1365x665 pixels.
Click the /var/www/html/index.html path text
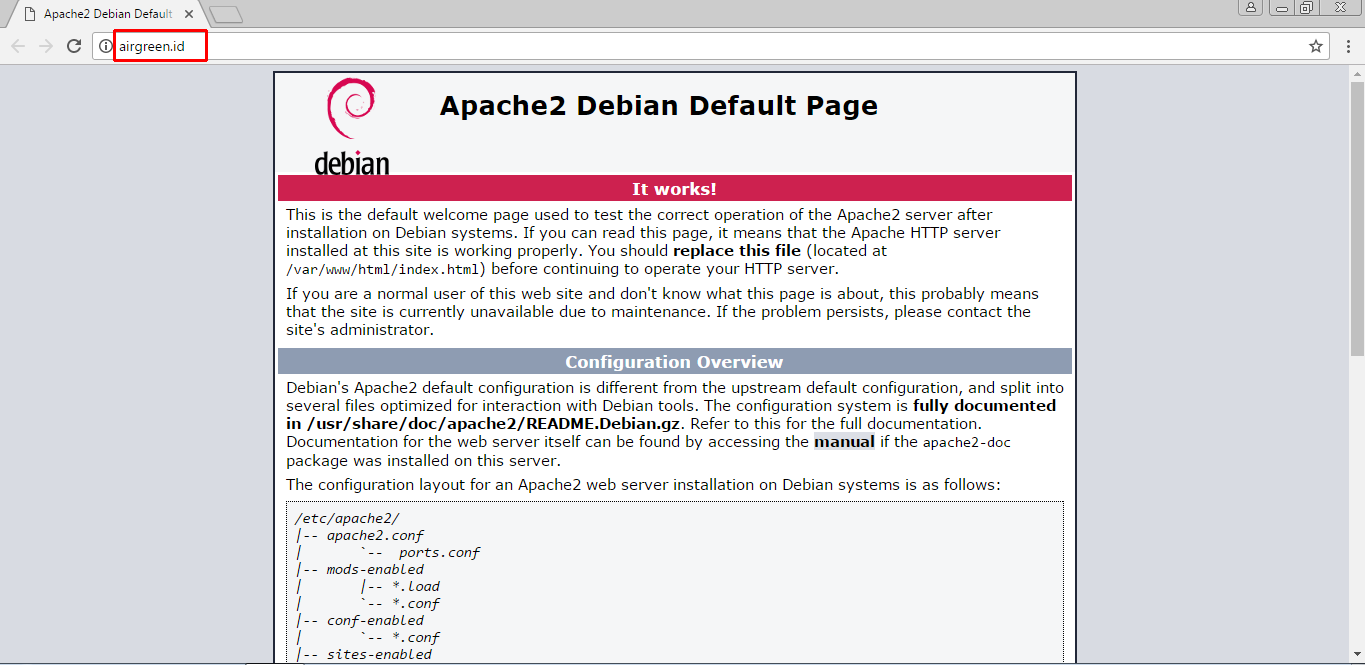[x=385, y=269]
